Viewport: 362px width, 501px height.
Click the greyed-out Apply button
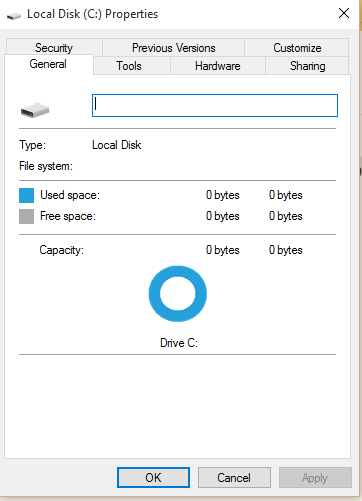(x=315, y=477)
